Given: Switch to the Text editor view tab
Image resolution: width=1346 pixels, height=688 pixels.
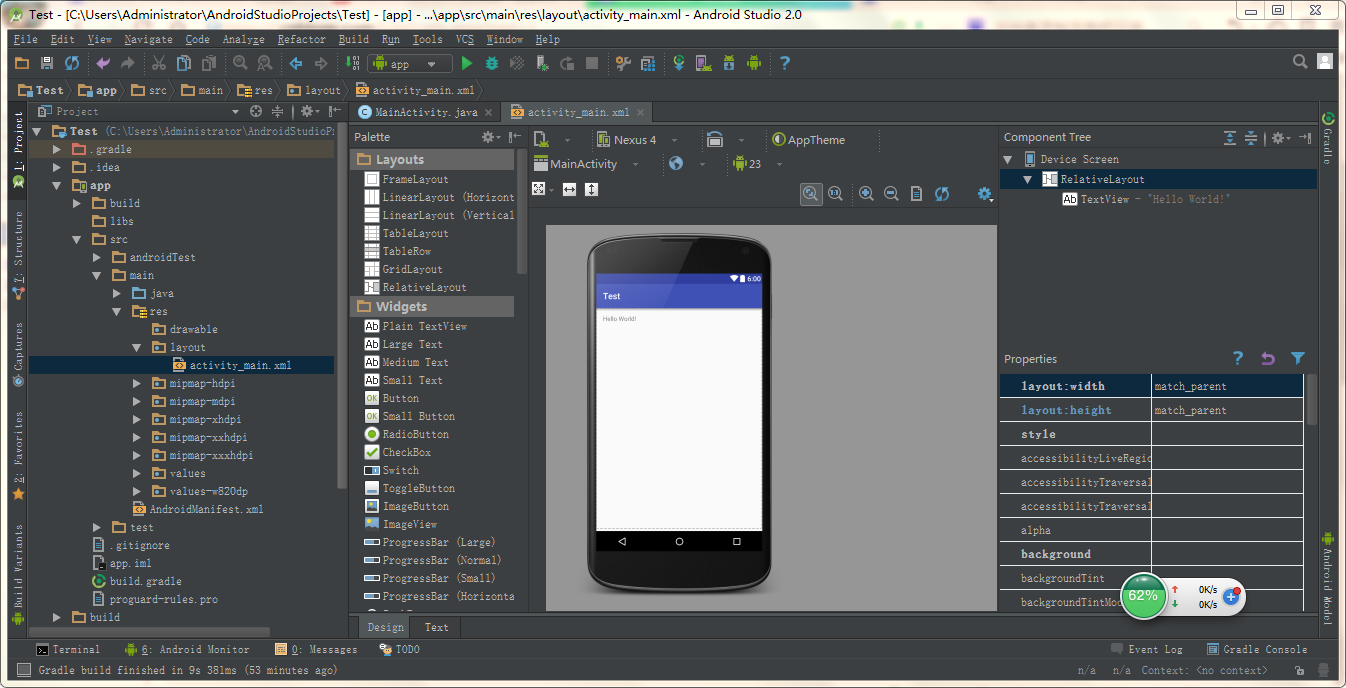Looking at the screenshot, I should coord(436,627).
